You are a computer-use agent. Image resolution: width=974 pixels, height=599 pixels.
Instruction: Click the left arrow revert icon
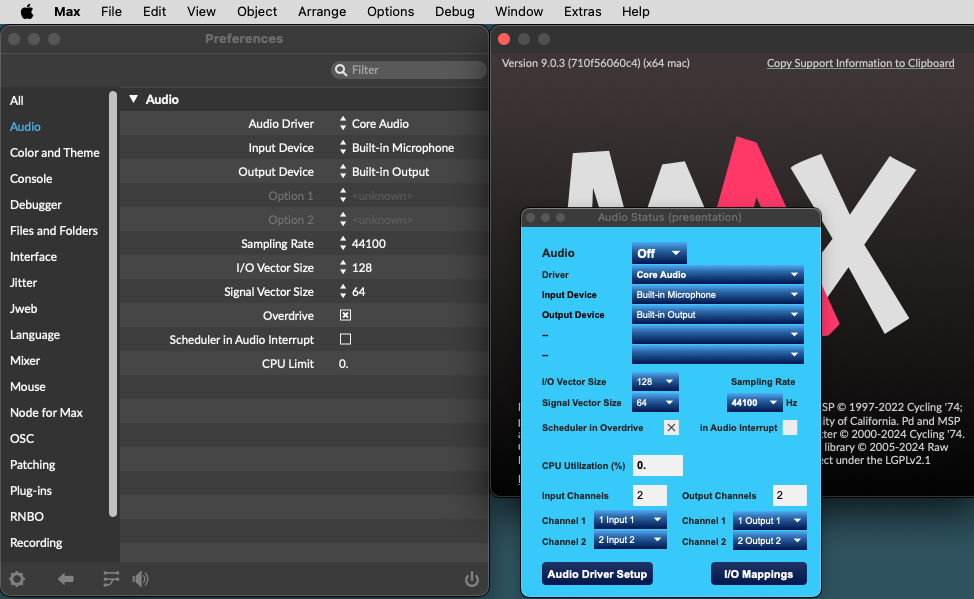click(66, 579)
